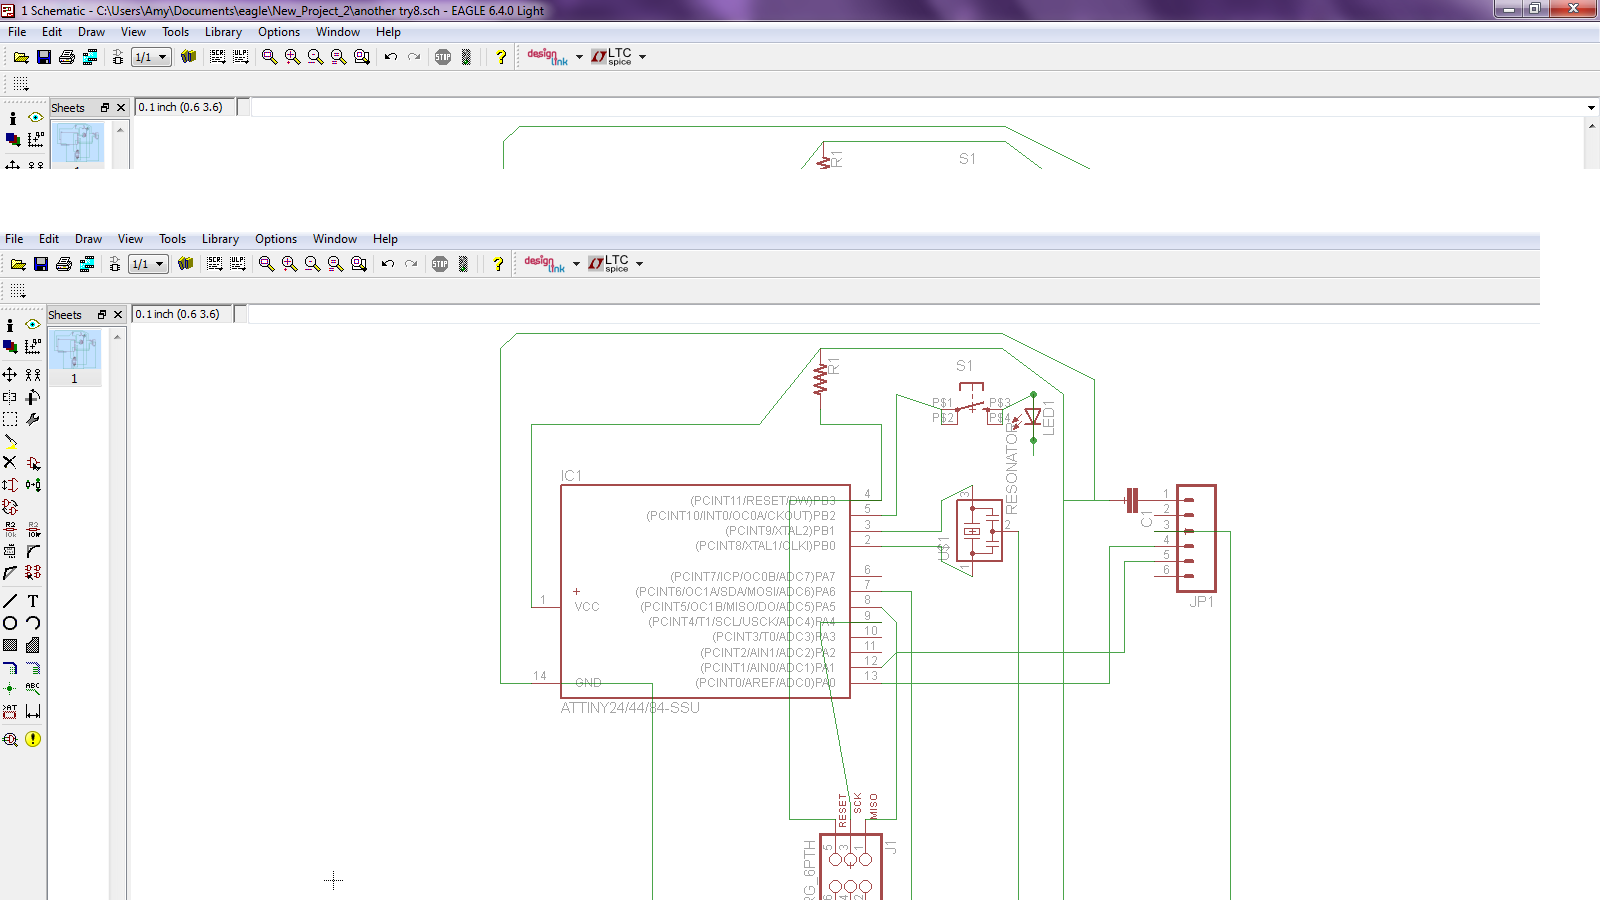
Task: Click the Help question mark in the top toolbar
Action: pos(501,57)
